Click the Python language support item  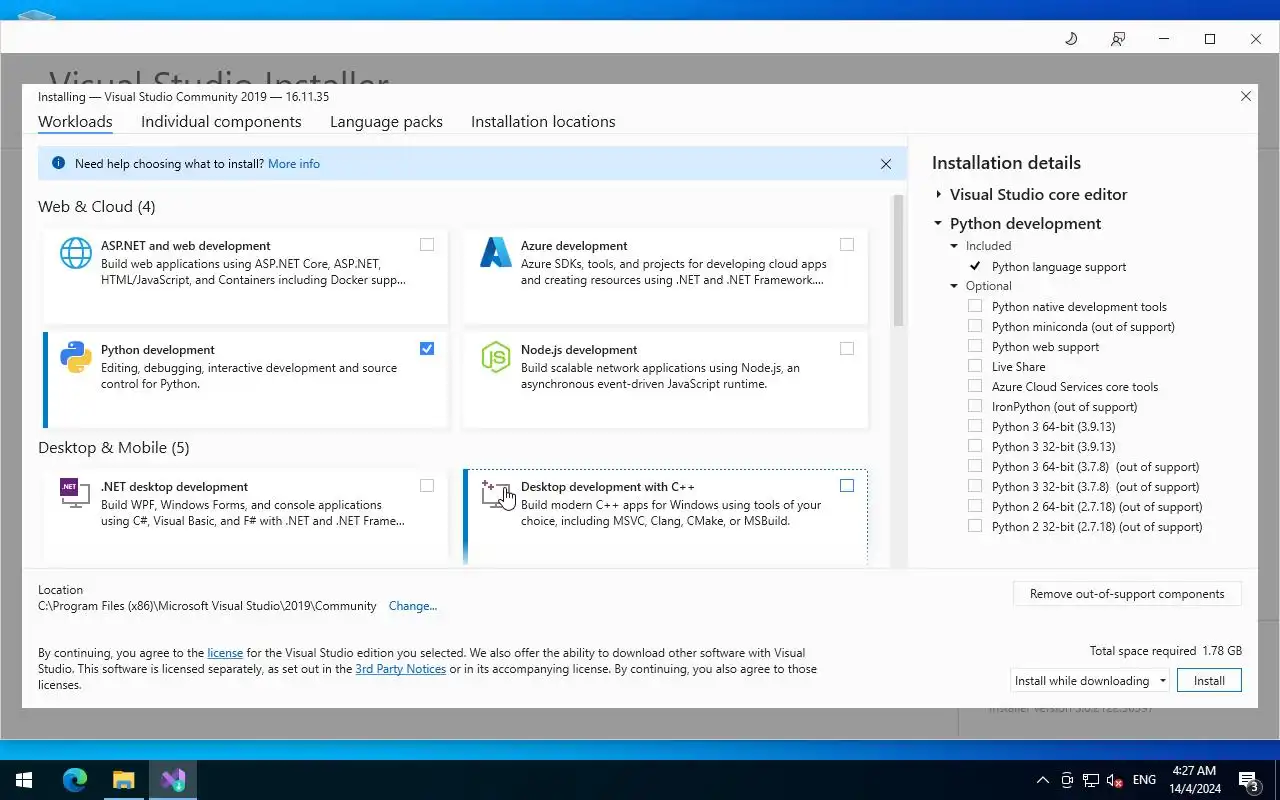[x=1059, y=267]
